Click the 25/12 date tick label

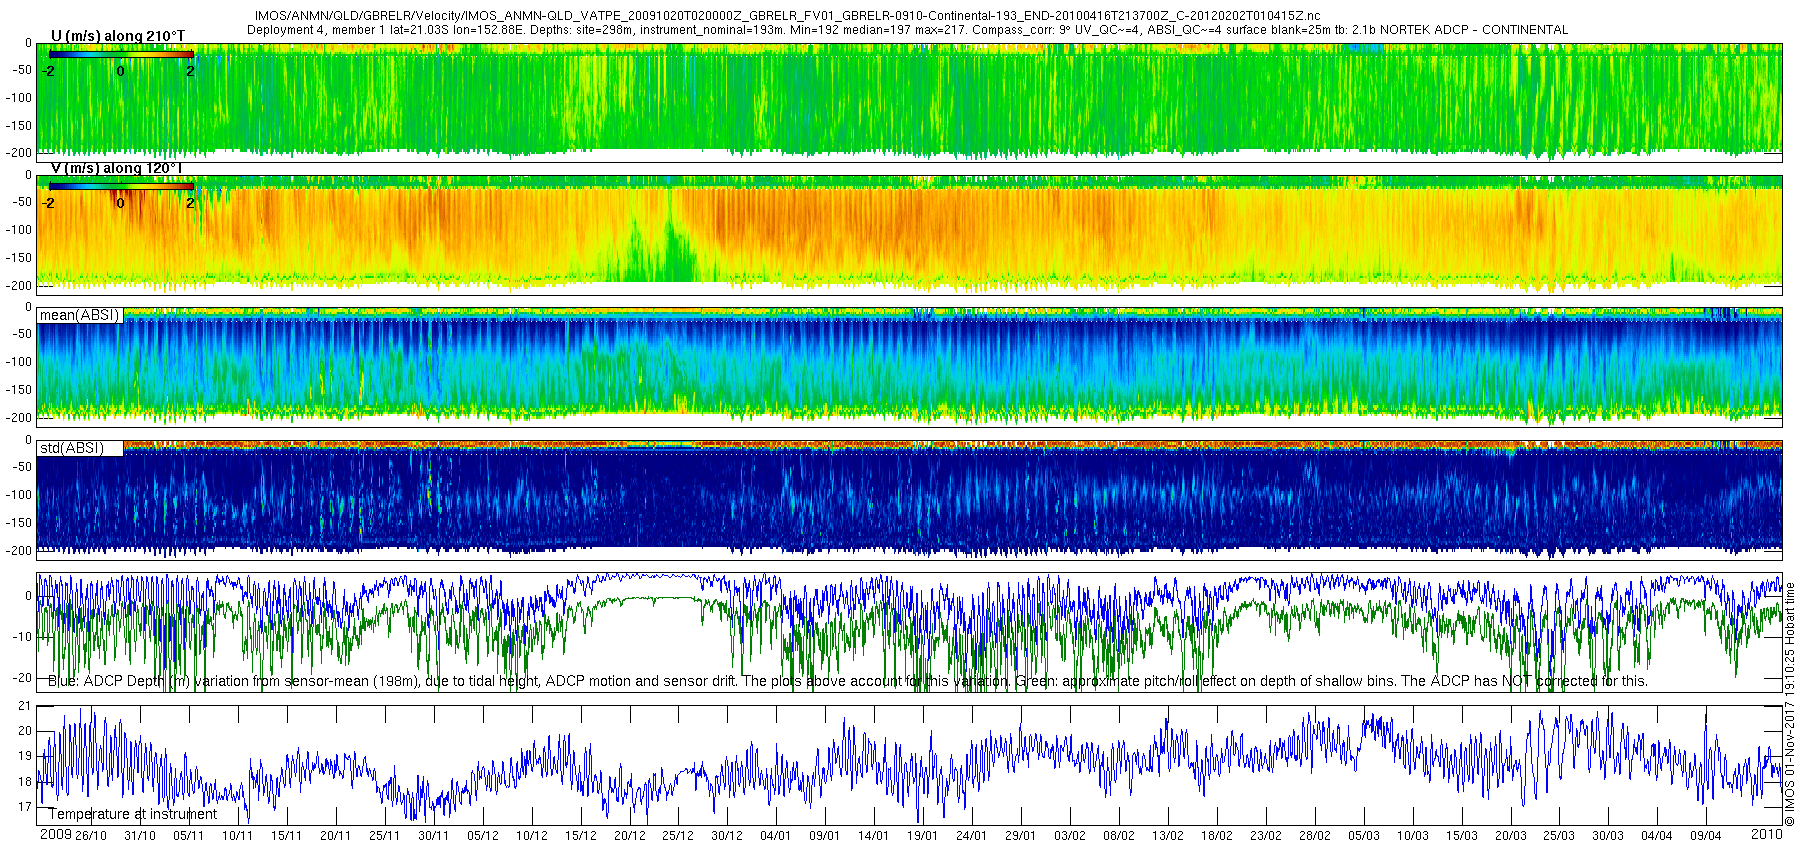678,836
